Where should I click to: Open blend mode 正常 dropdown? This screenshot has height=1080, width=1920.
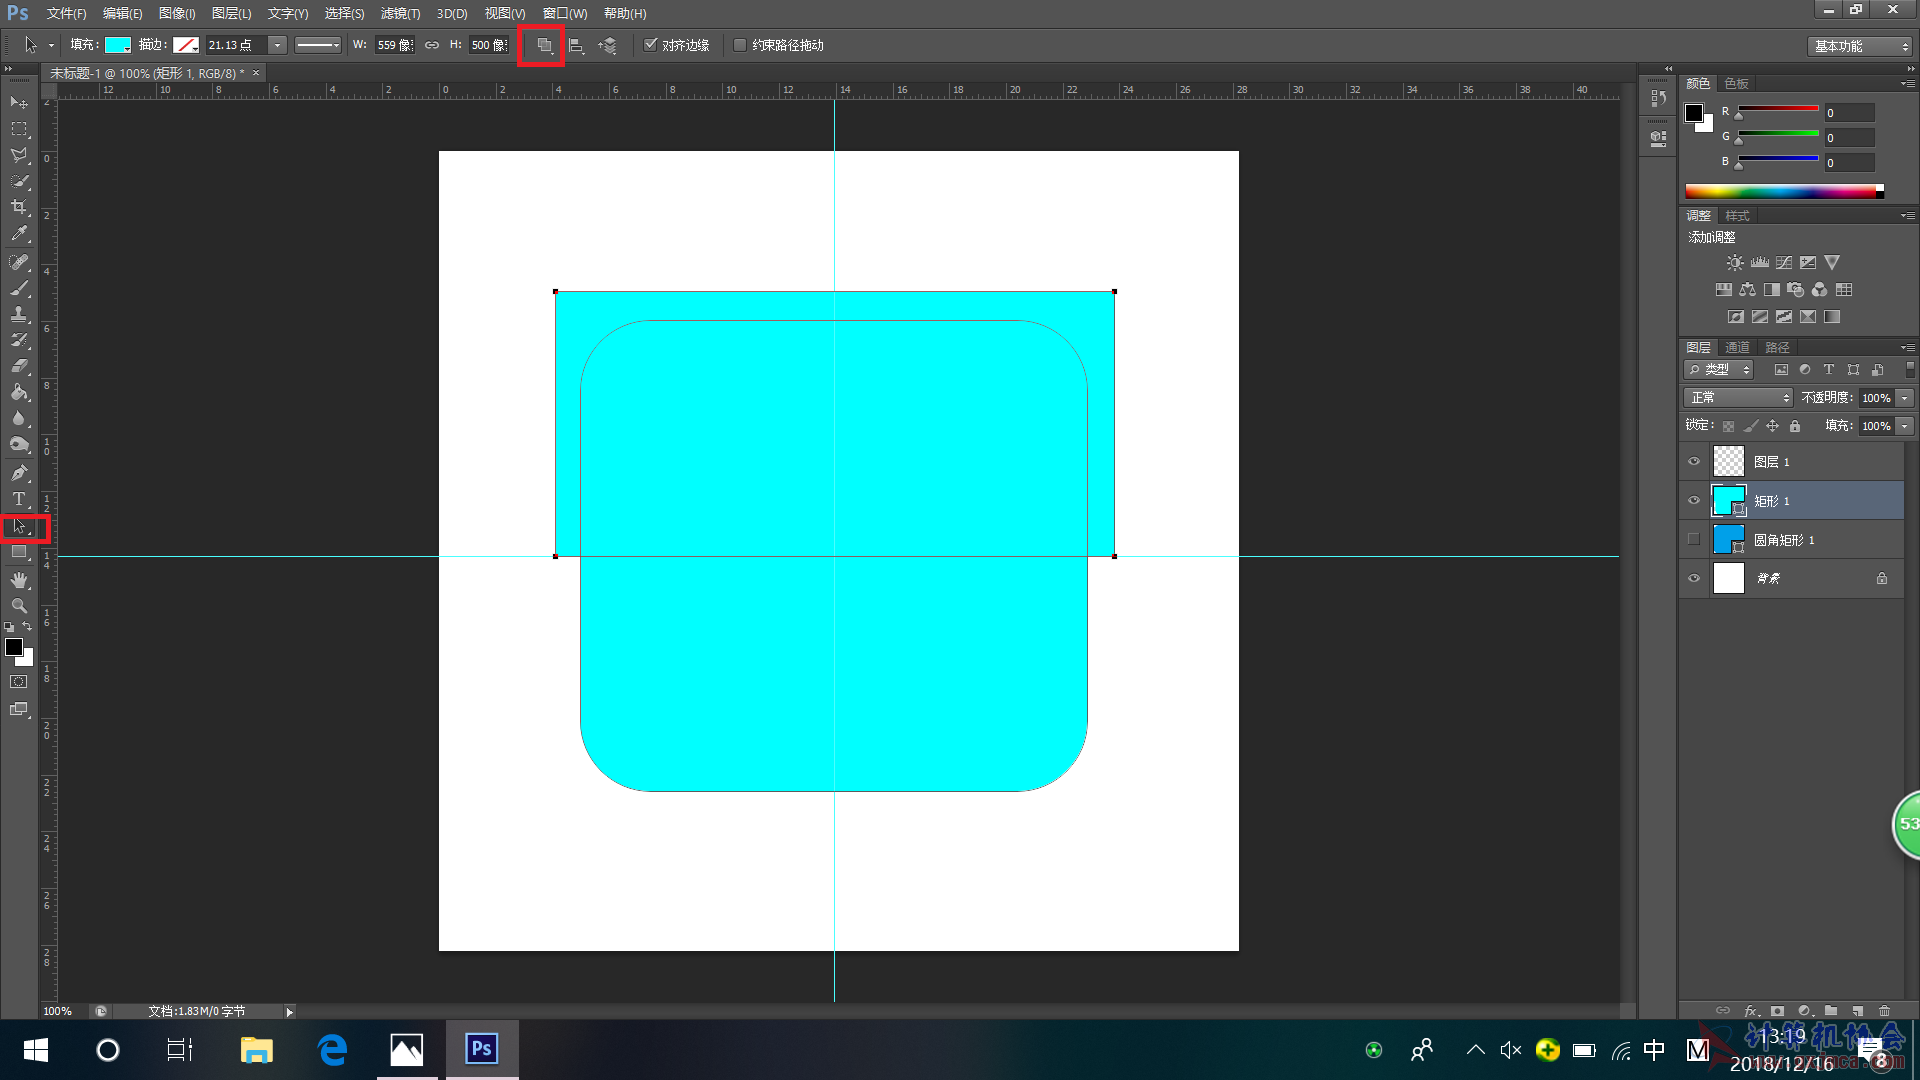point(1738,398)
